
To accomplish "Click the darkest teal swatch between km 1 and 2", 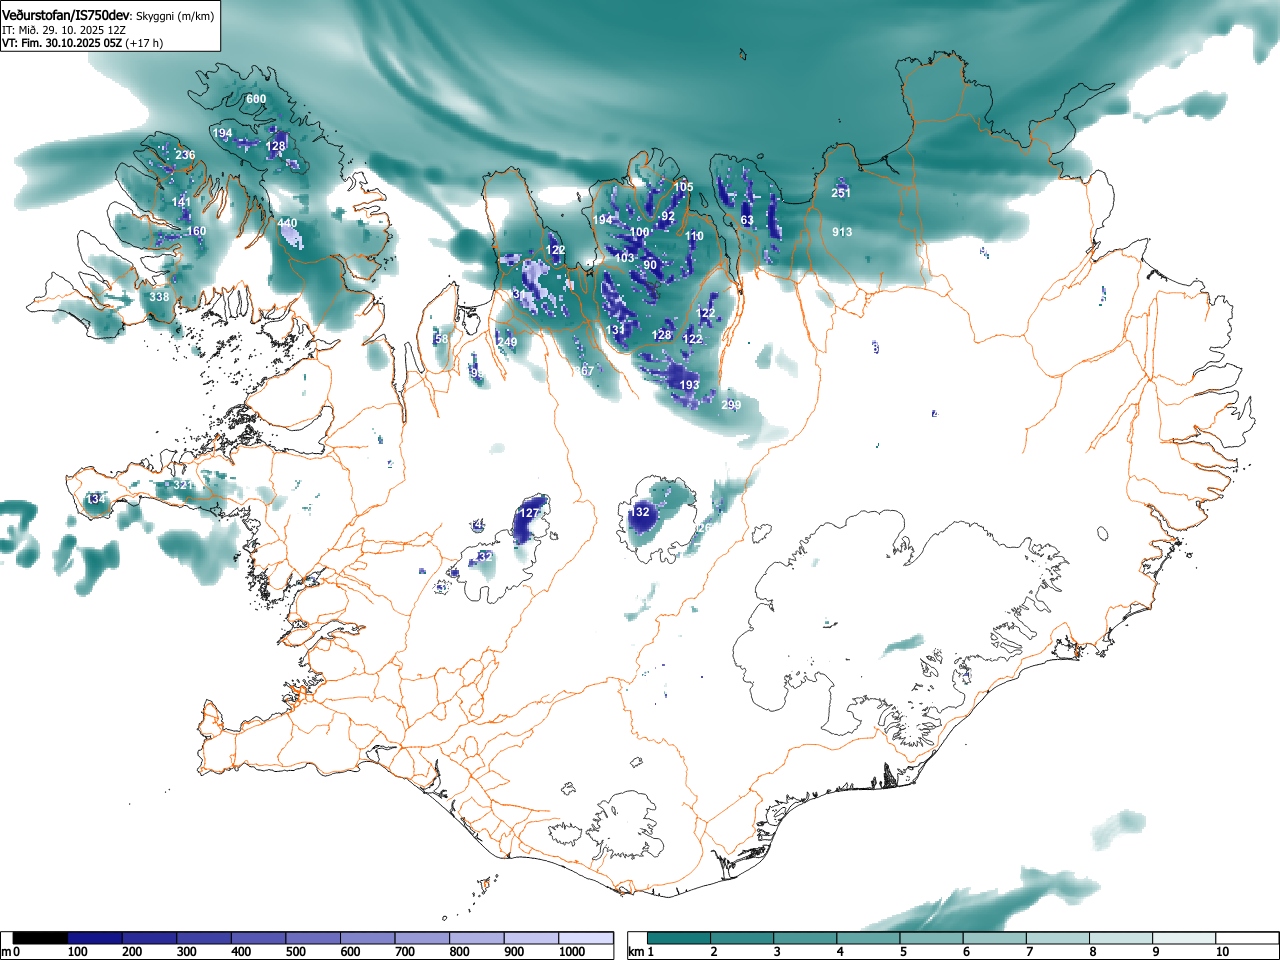I will (679, 938).
